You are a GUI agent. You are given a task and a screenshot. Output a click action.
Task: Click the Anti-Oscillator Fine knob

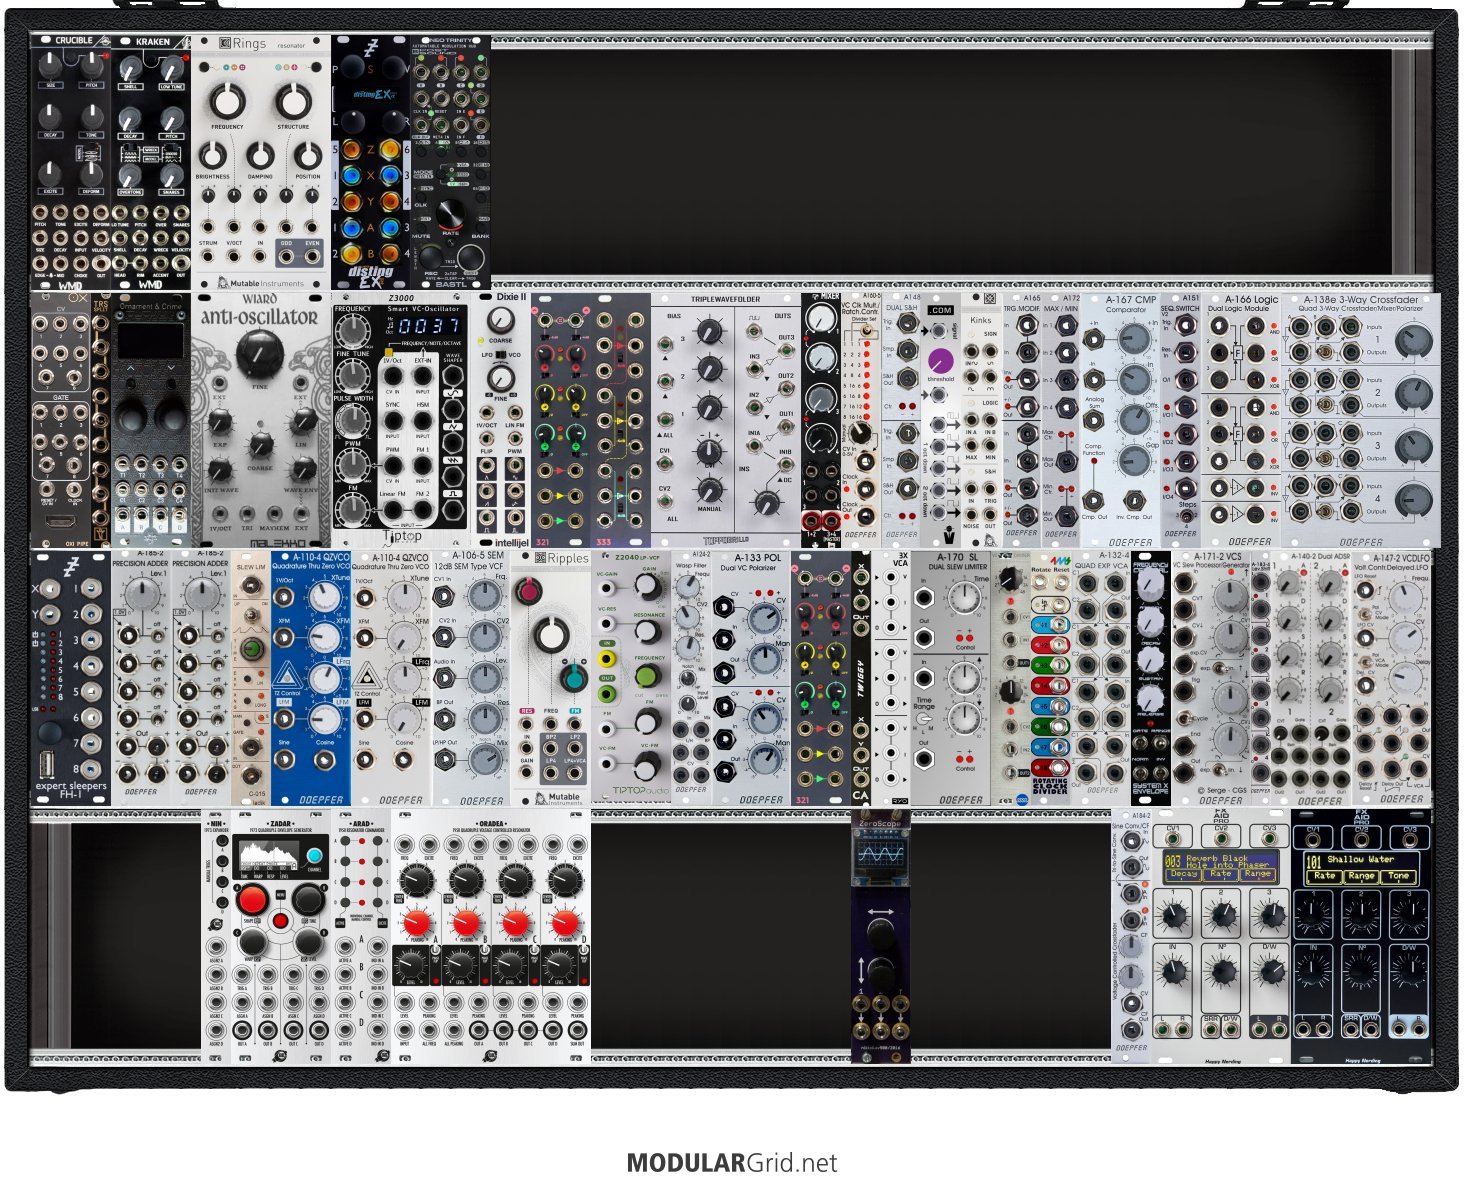260,353
